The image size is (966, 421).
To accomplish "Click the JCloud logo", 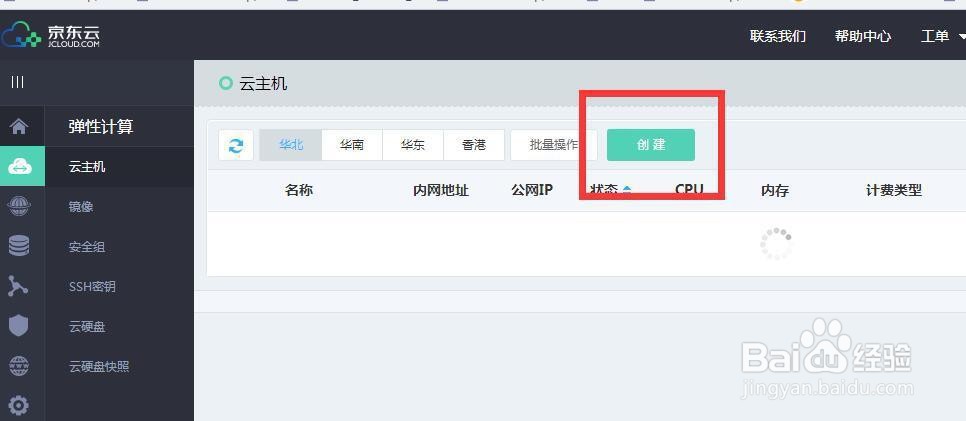I will [x=51, y=35].
